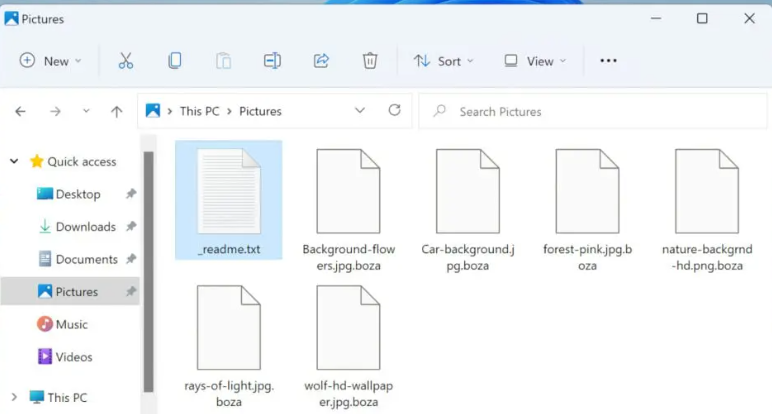772x414 pixels.
Task: Collapse the Quick access tree section
Action: (x=14, y=162)
